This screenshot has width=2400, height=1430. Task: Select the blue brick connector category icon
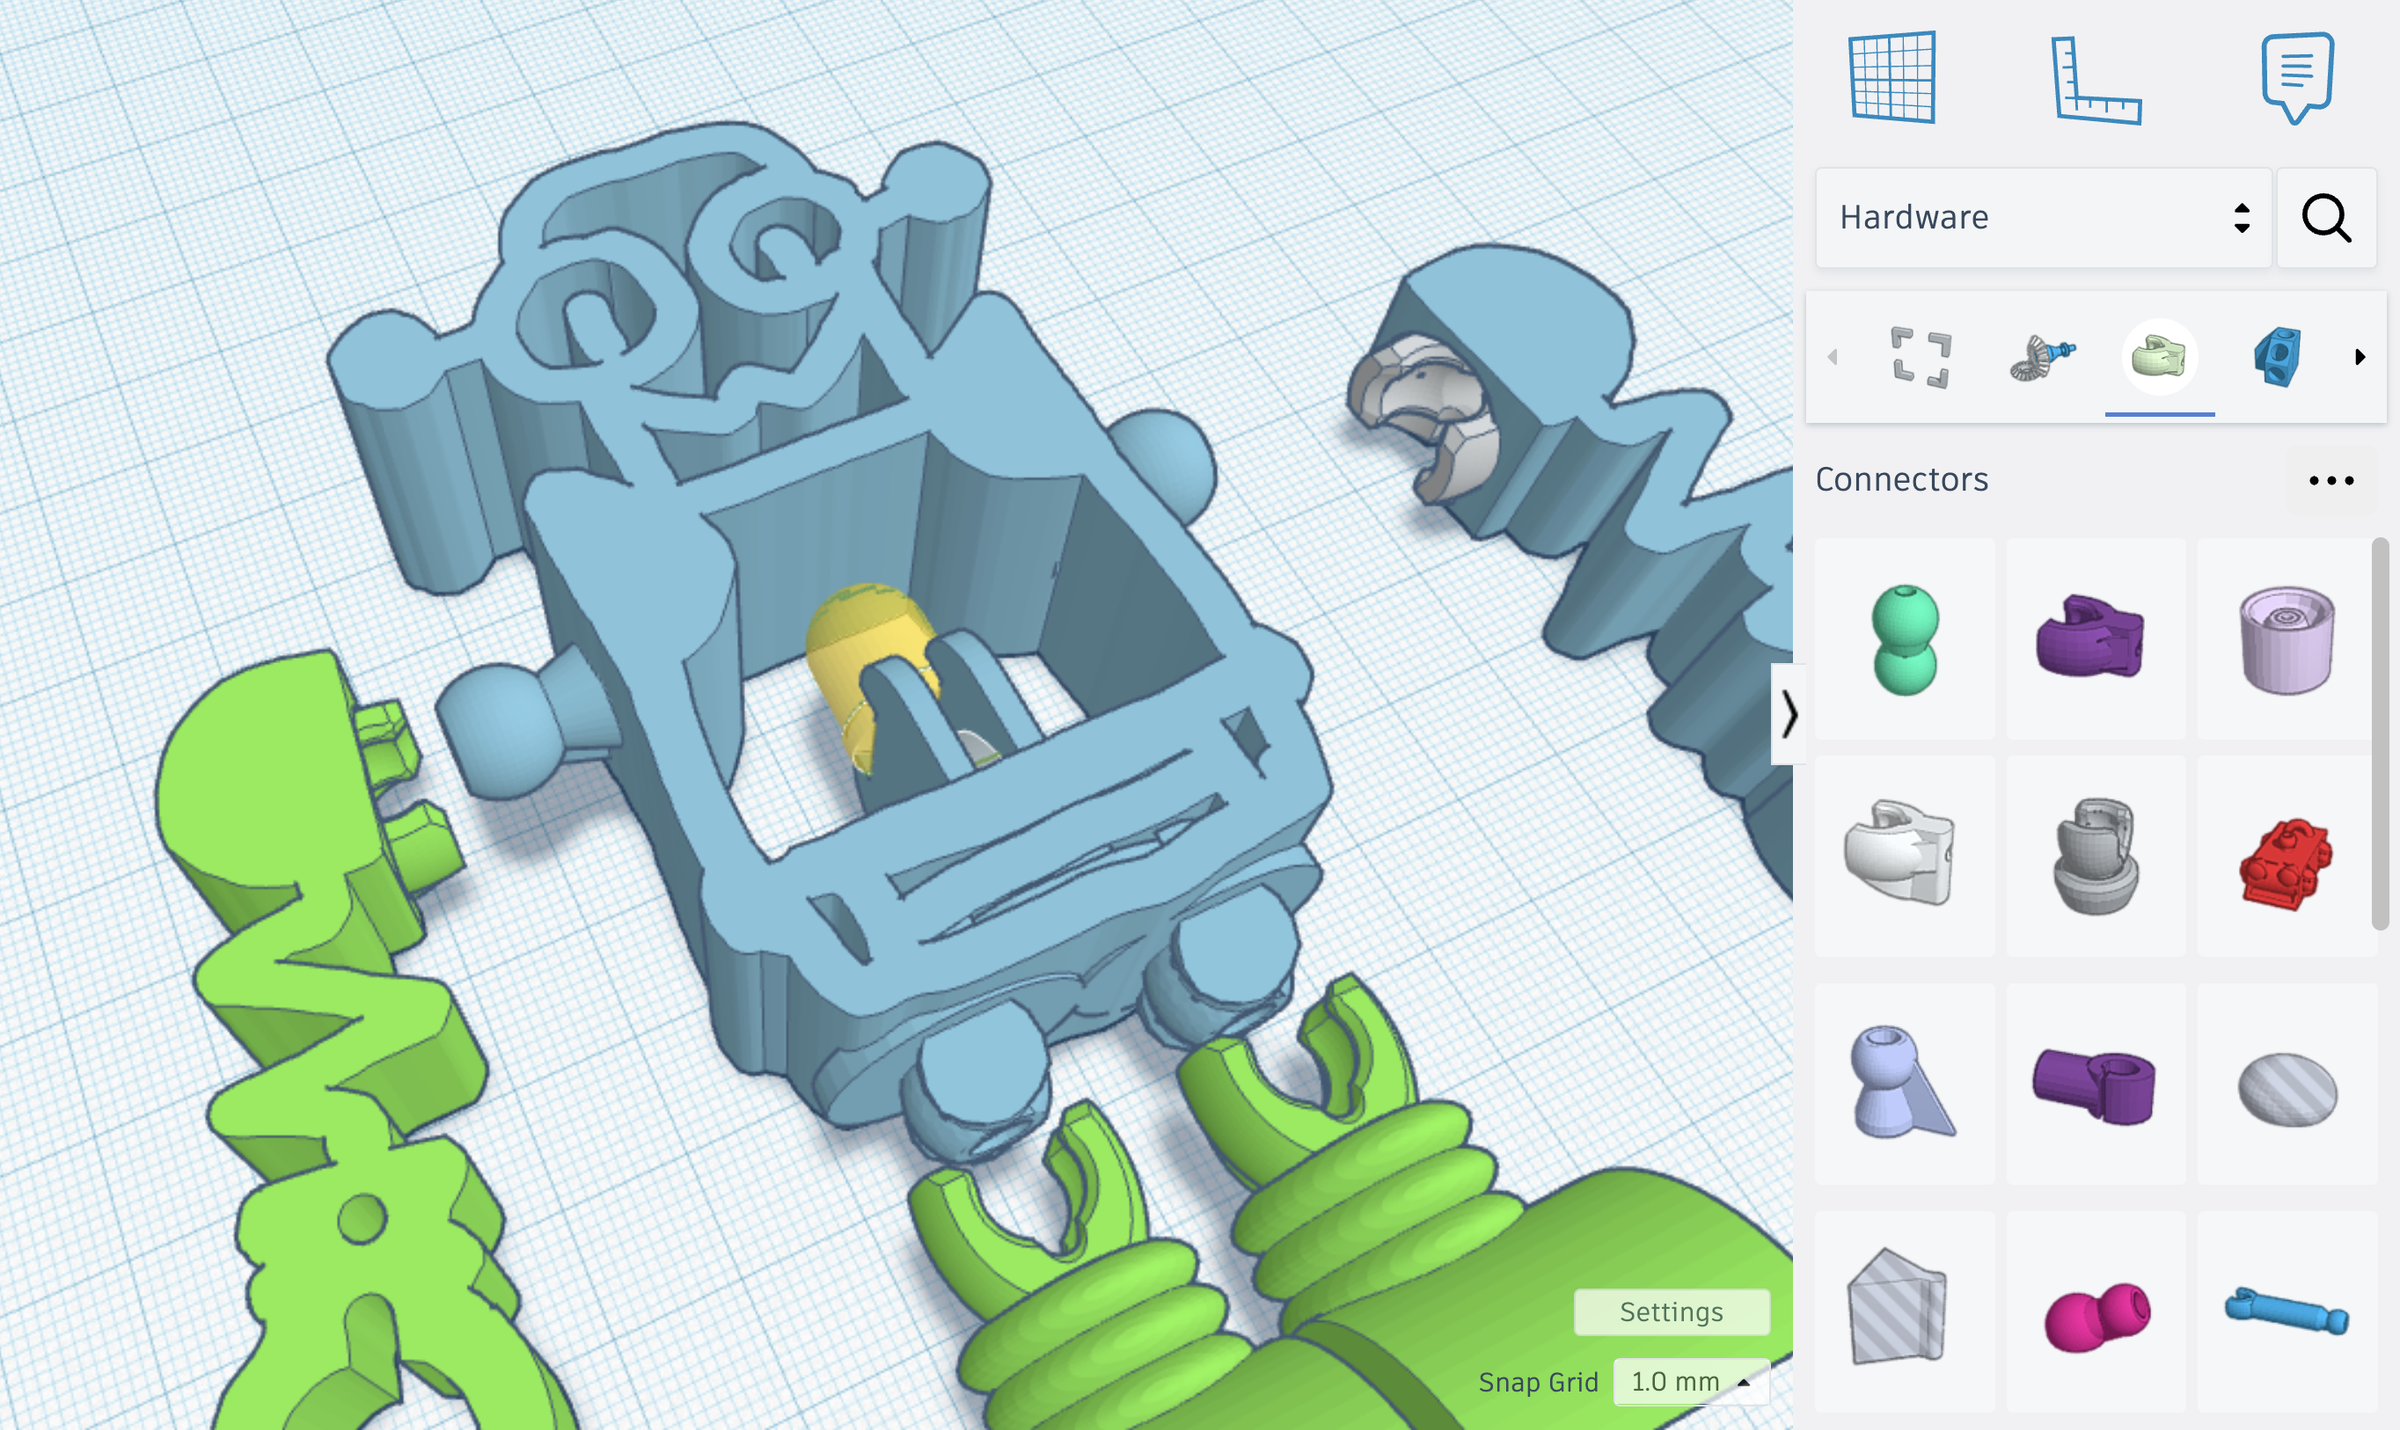[2276, 357]
